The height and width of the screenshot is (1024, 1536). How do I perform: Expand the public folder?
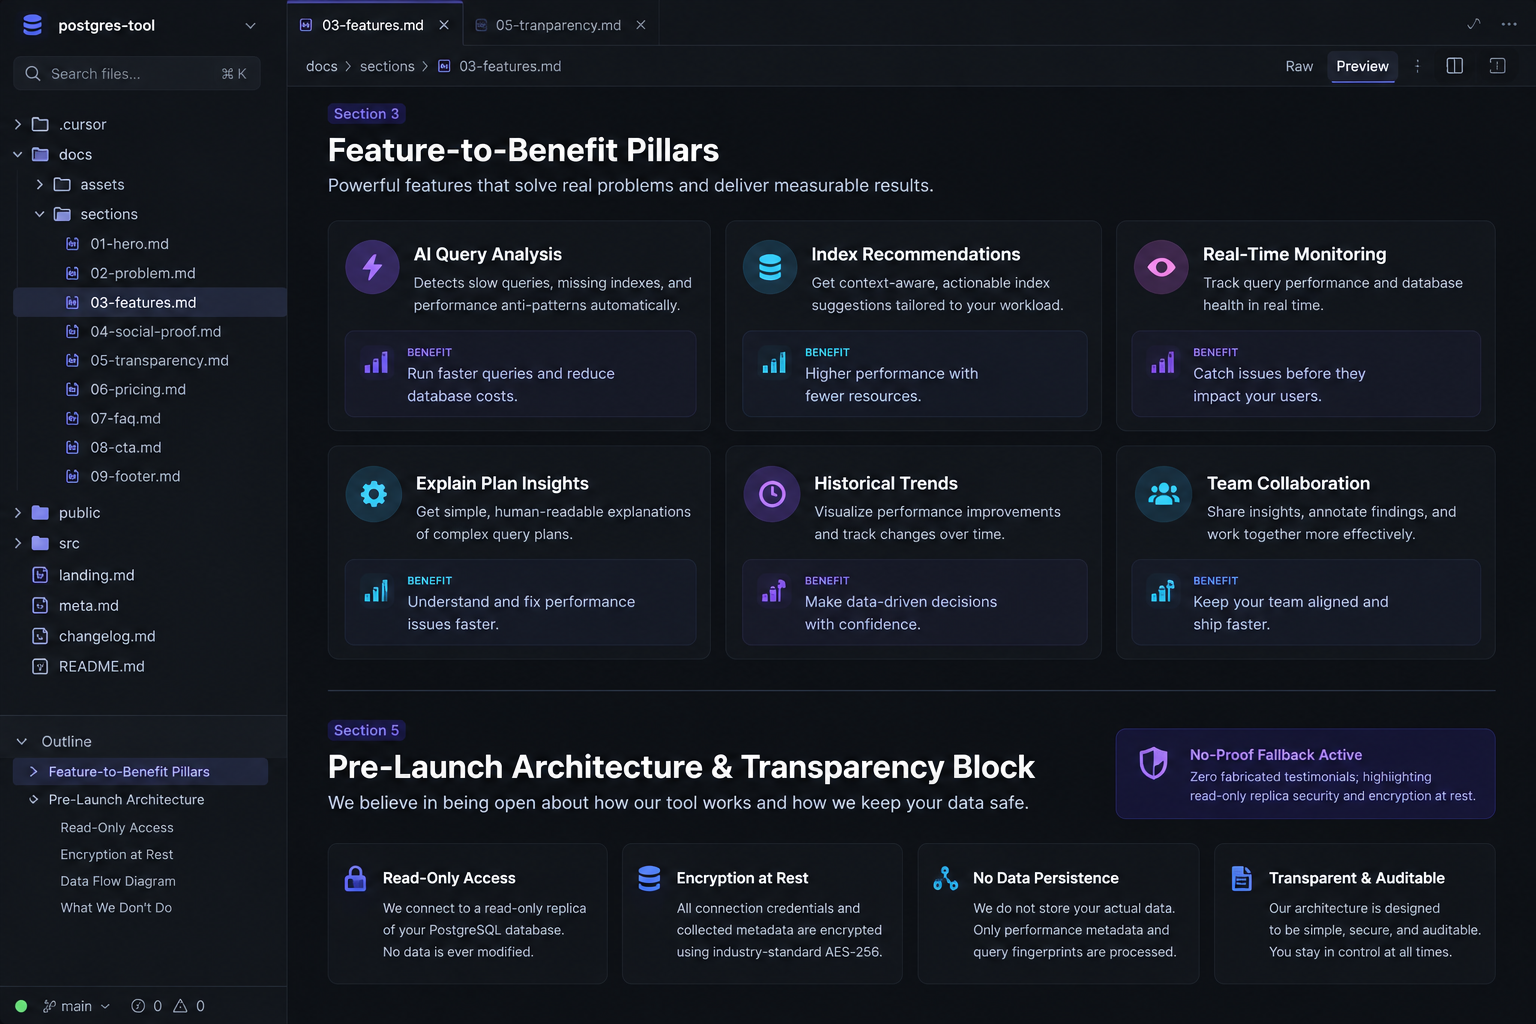(x=18, y=512)
